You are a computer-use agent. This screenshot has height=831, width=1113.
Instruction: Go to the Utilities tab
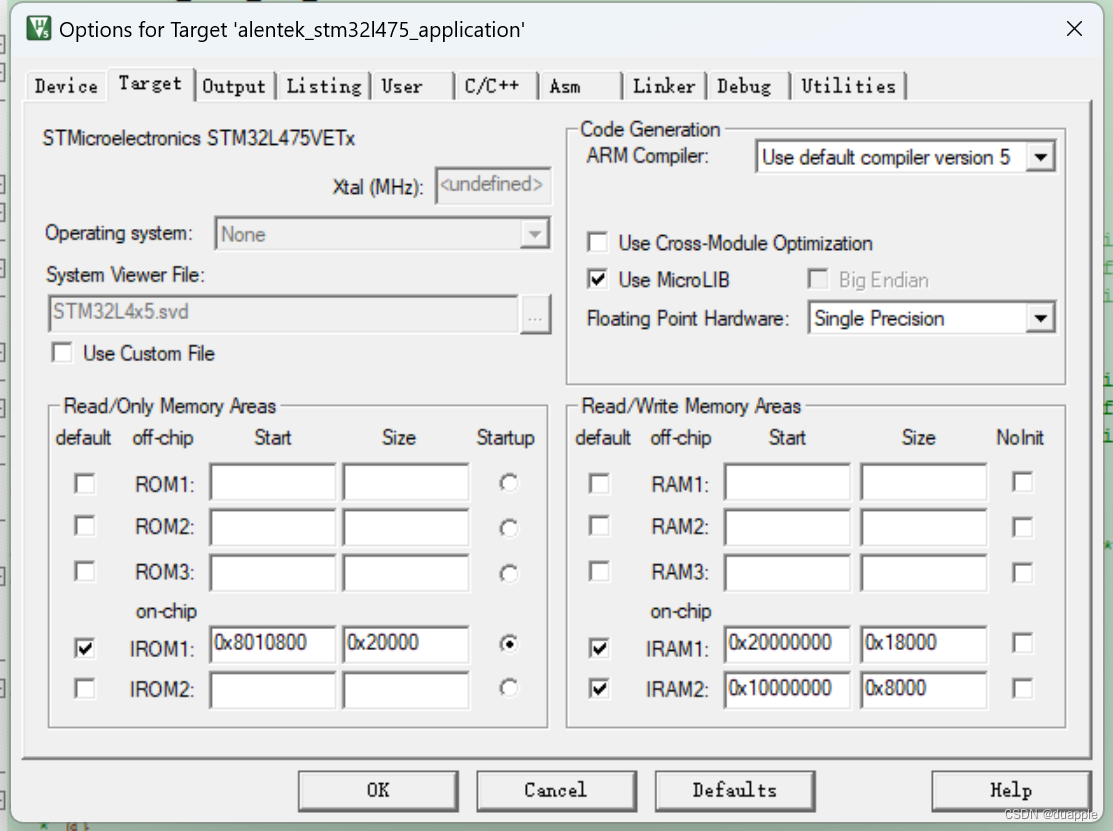[848, 86]
